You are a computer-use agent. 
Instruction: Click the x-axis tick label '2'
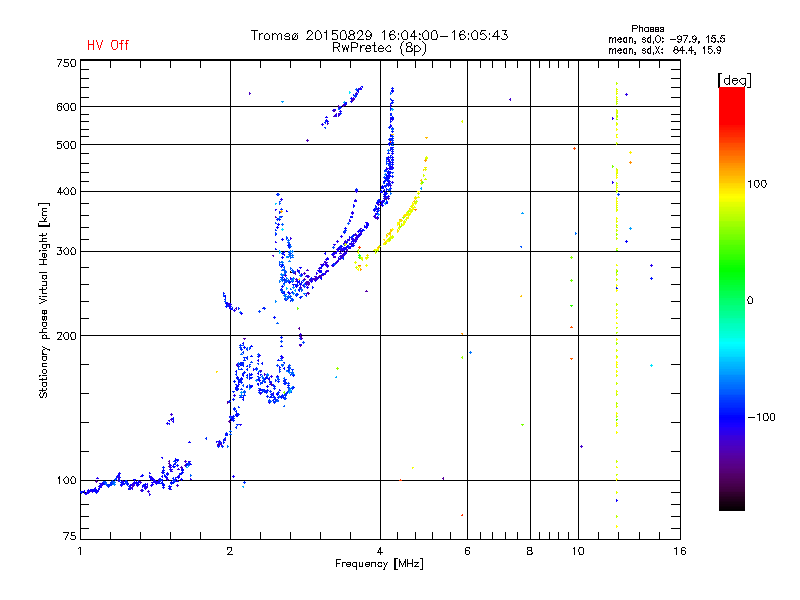pyautogui.click(x=230, y=551)
